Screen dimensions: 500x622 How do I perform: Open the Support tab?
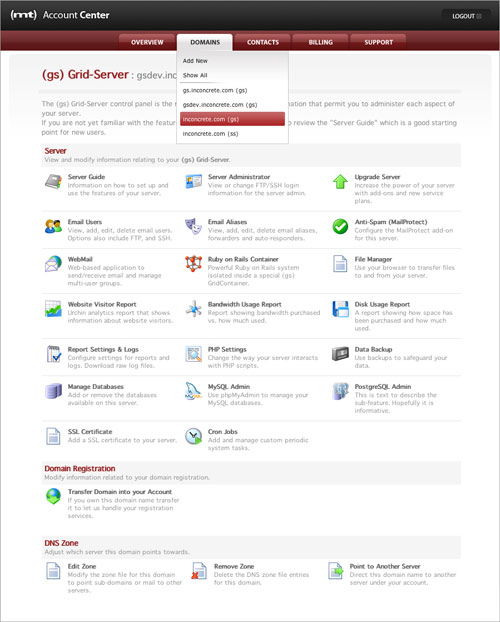pyautogui.click(x=379, y=42)
